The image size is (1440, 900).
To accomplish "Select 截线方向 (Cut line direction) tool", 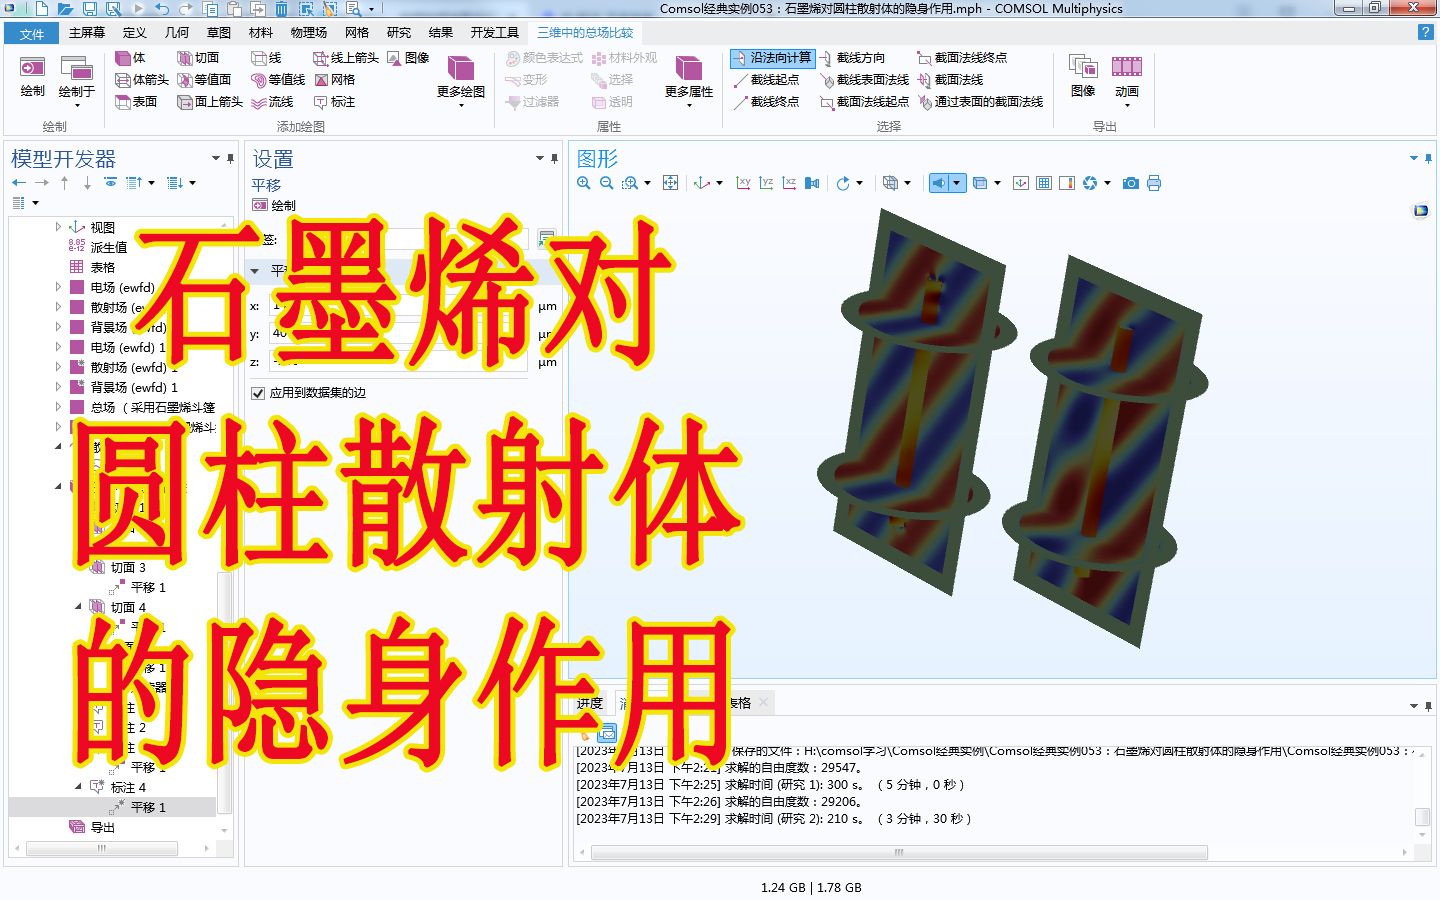I will [852, 58].
